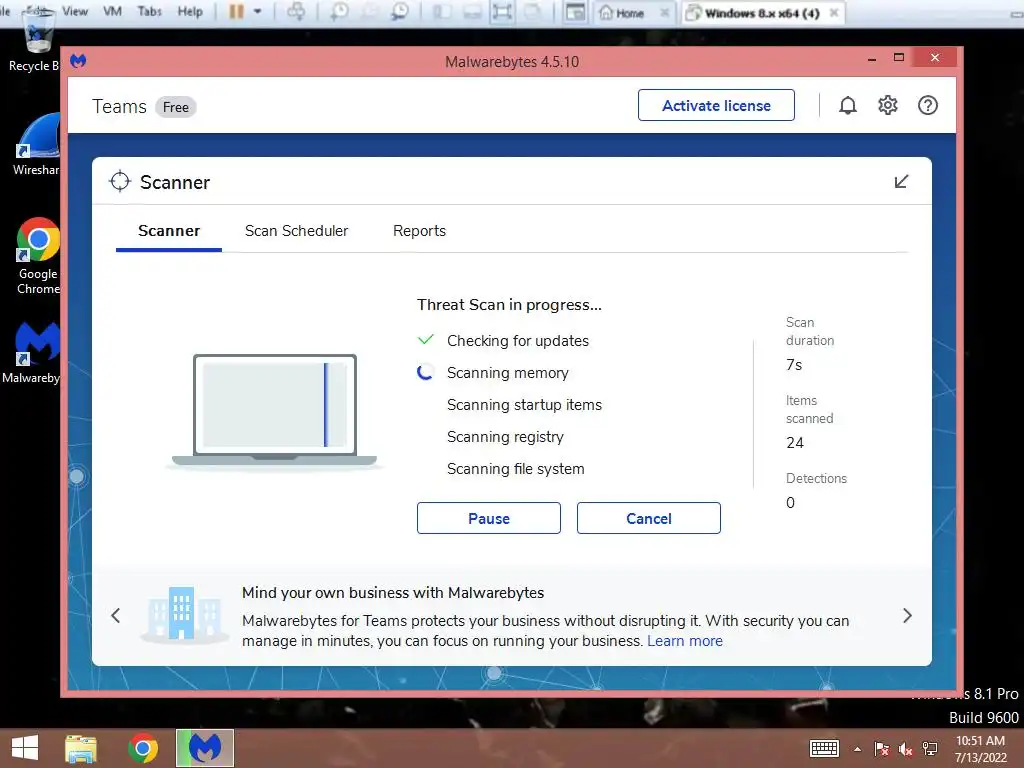The width and height of the screenshot is (1024, 768).
Task: Open the Windows Start button
Action: [25, 748]
